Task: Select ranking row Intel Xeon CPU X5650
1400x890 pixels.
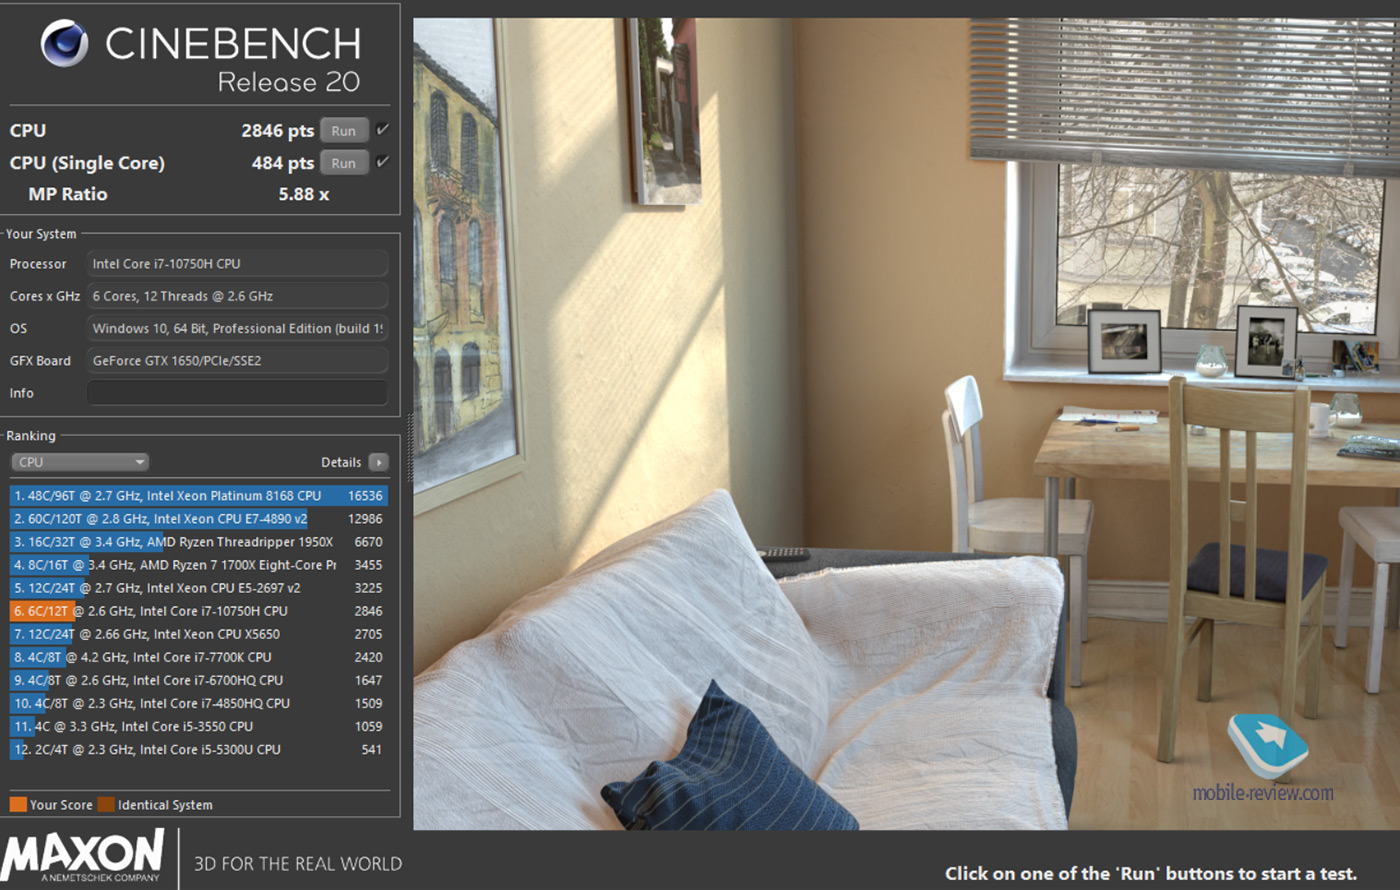Action: coord(198,634)
